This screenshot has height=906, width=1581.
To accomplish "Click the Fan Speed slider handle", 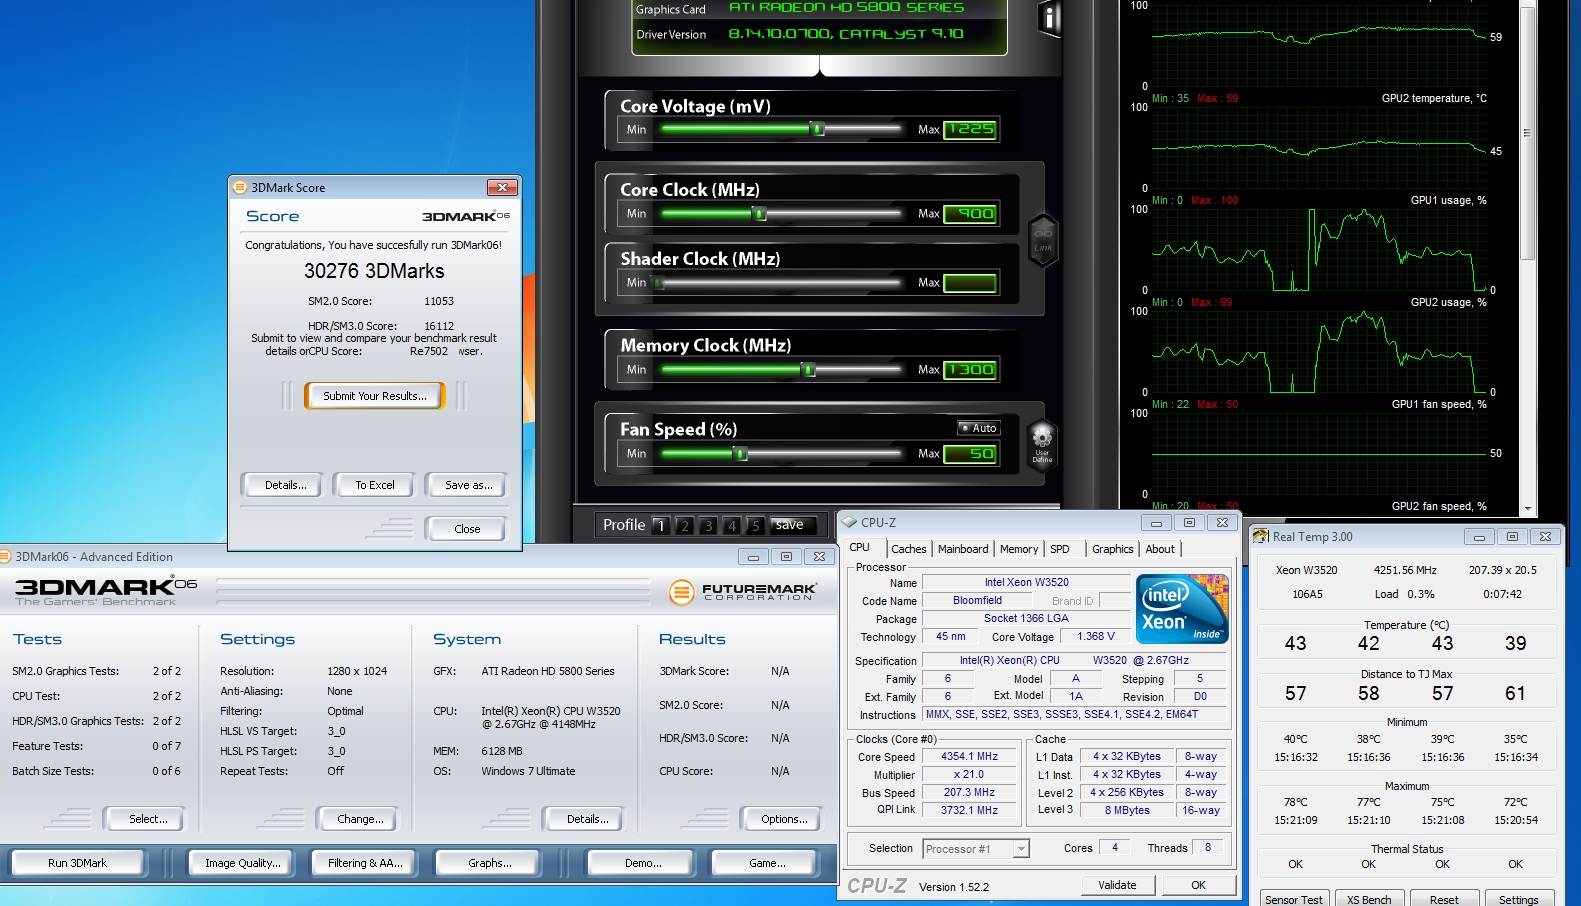I will point(741,454).
